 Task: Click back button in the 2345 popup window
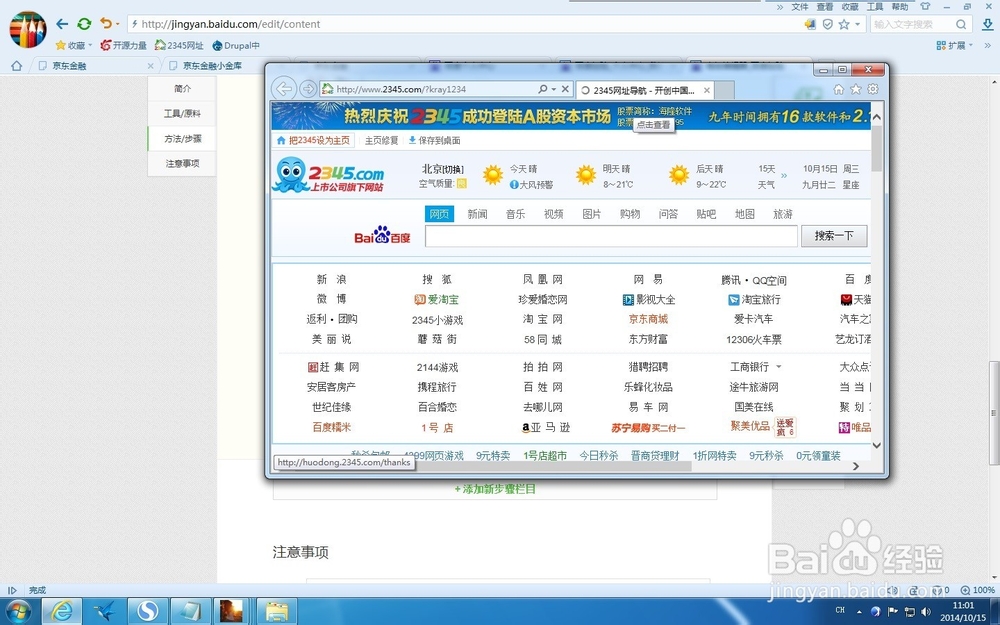pos(284,89)
